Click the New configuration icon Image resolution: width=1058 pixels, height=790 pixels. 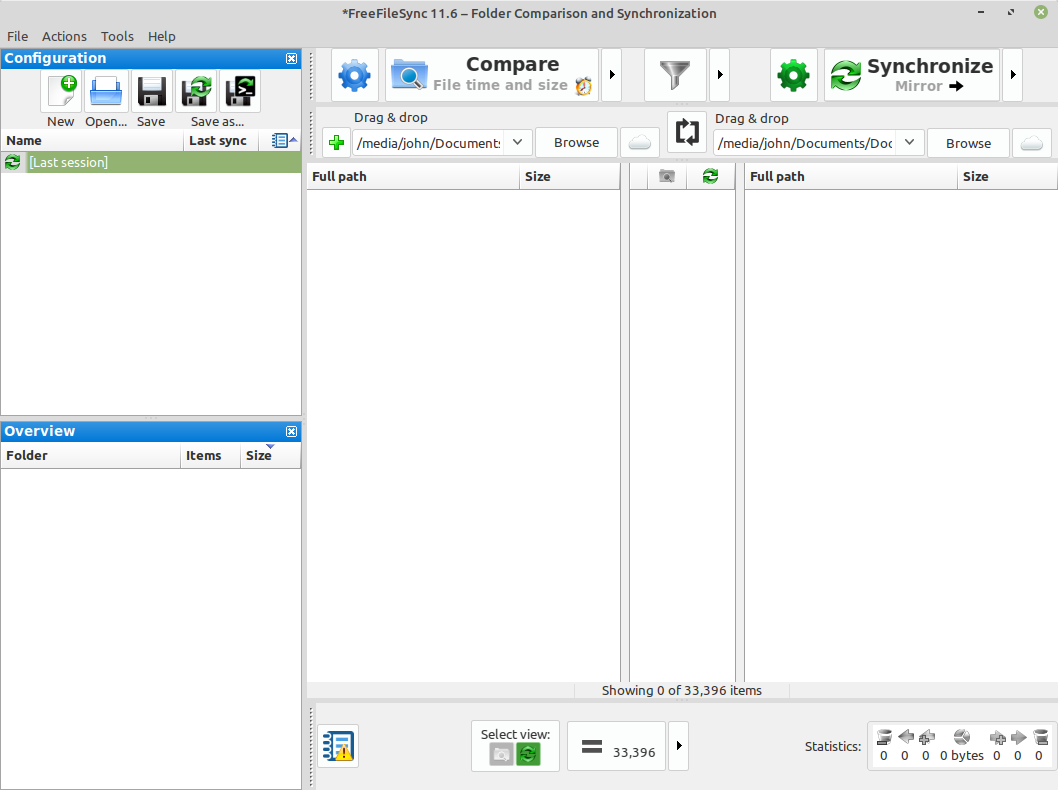[61, 91]
